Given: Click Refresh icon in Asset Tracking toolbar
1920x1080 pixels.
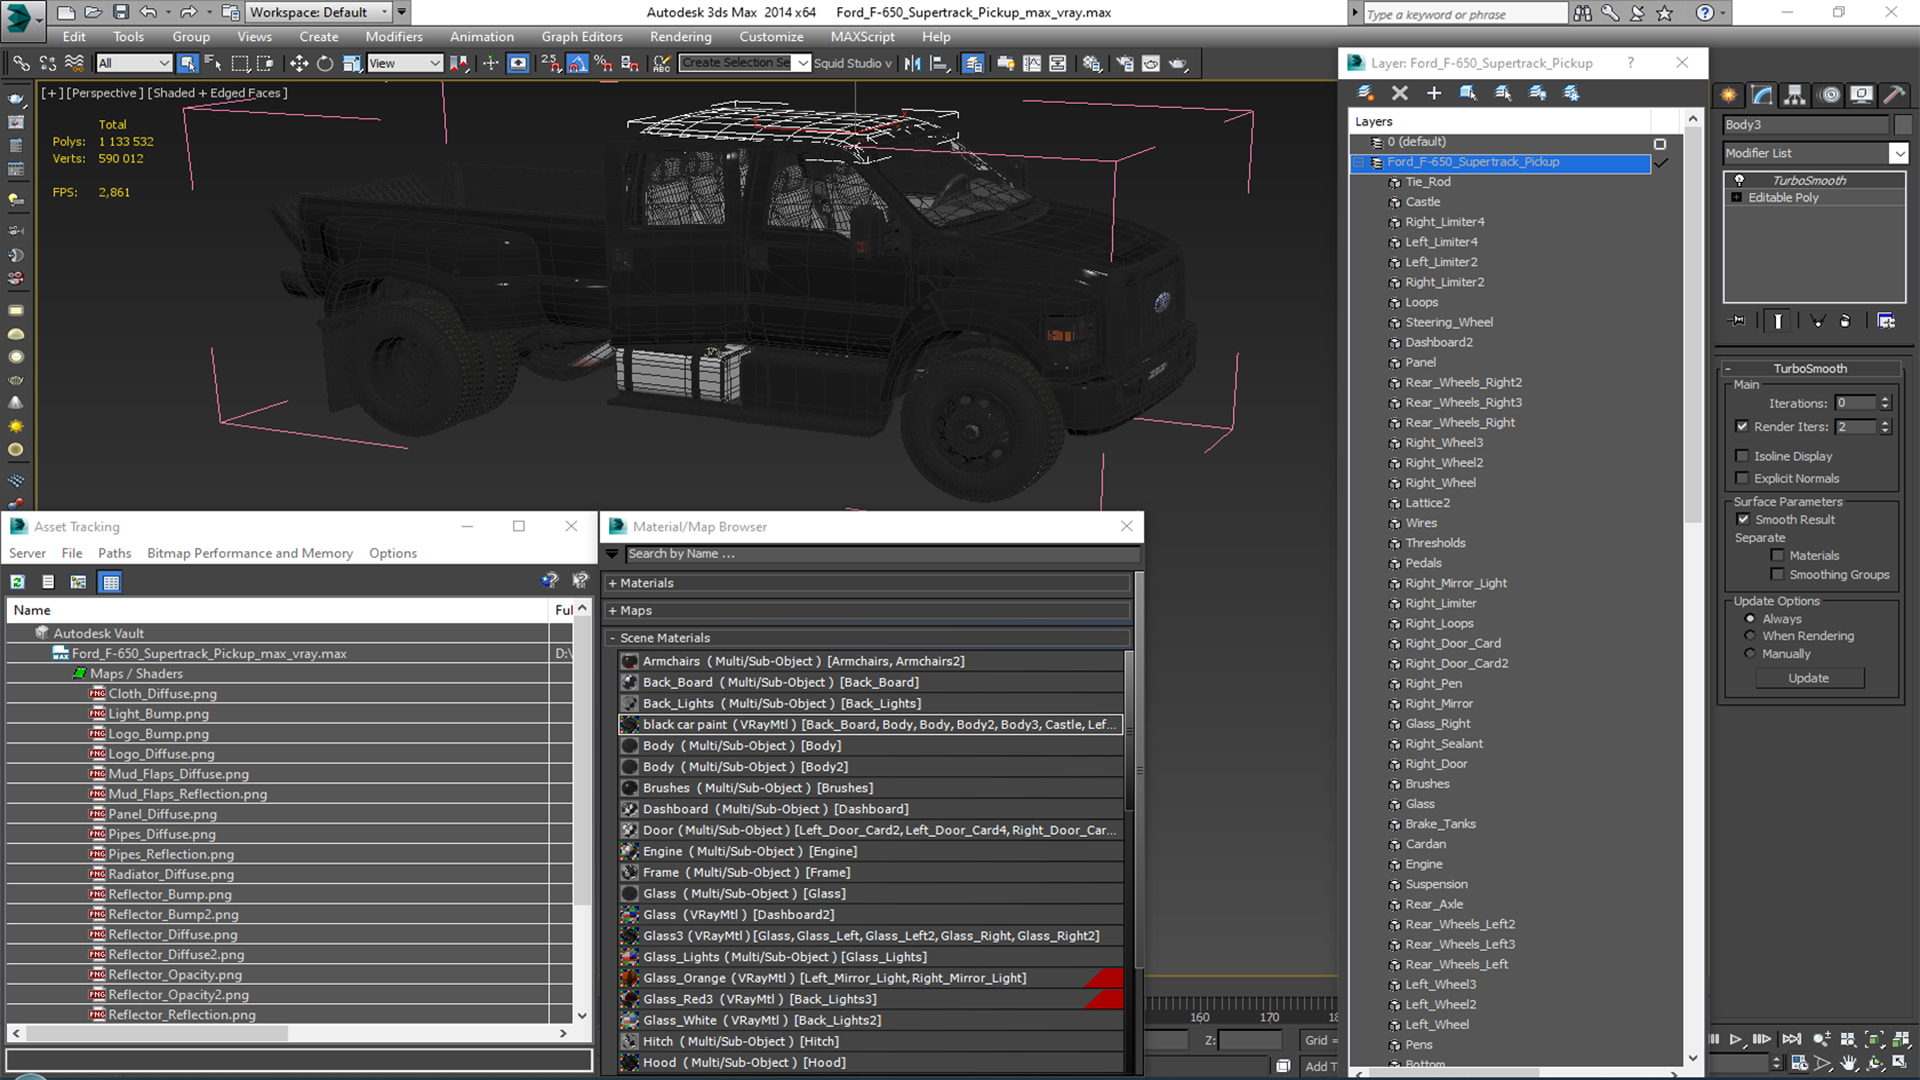Looking at the screenshot, I should point(18,582).
